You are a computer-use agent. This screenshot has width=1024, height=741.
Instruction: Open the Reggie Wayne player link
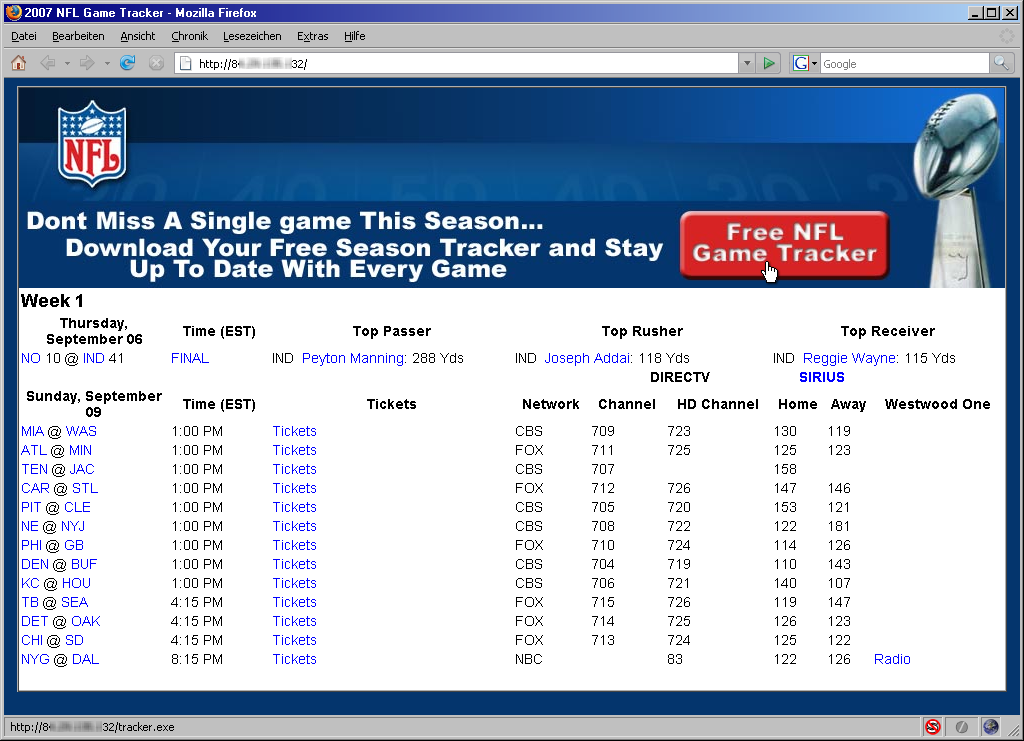850,358
